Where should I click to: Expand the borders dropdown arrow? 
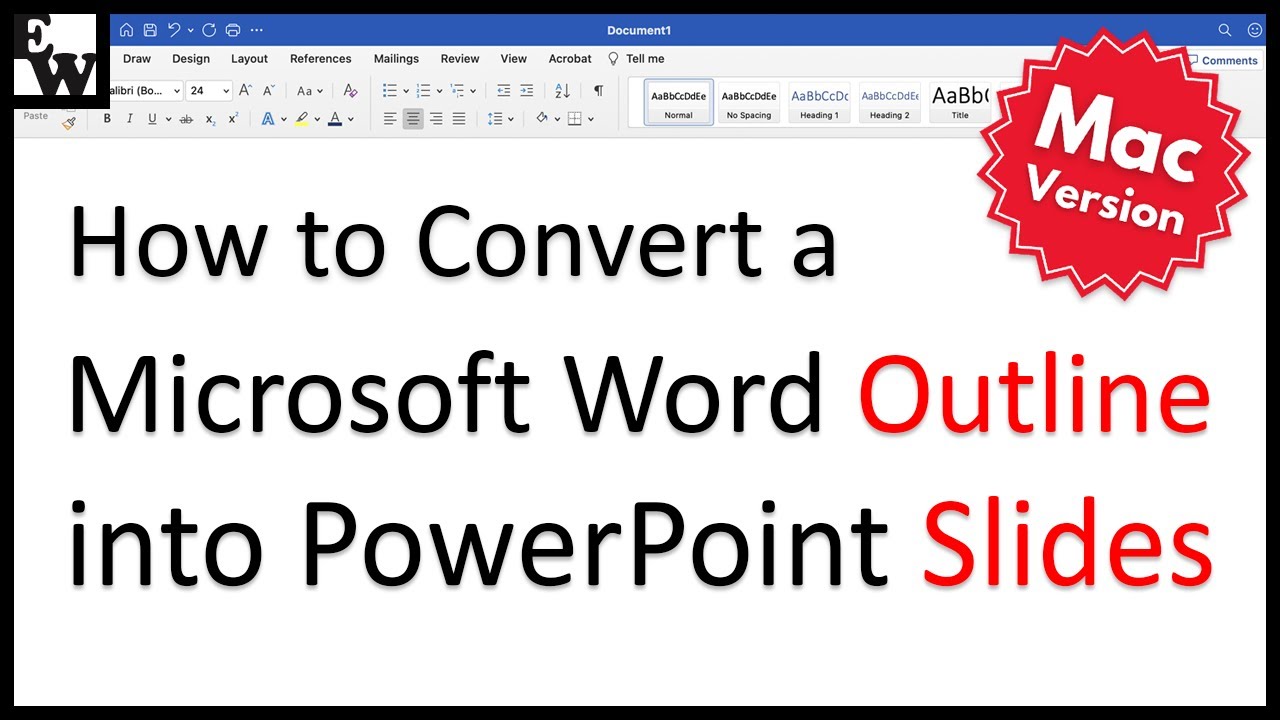591,120
